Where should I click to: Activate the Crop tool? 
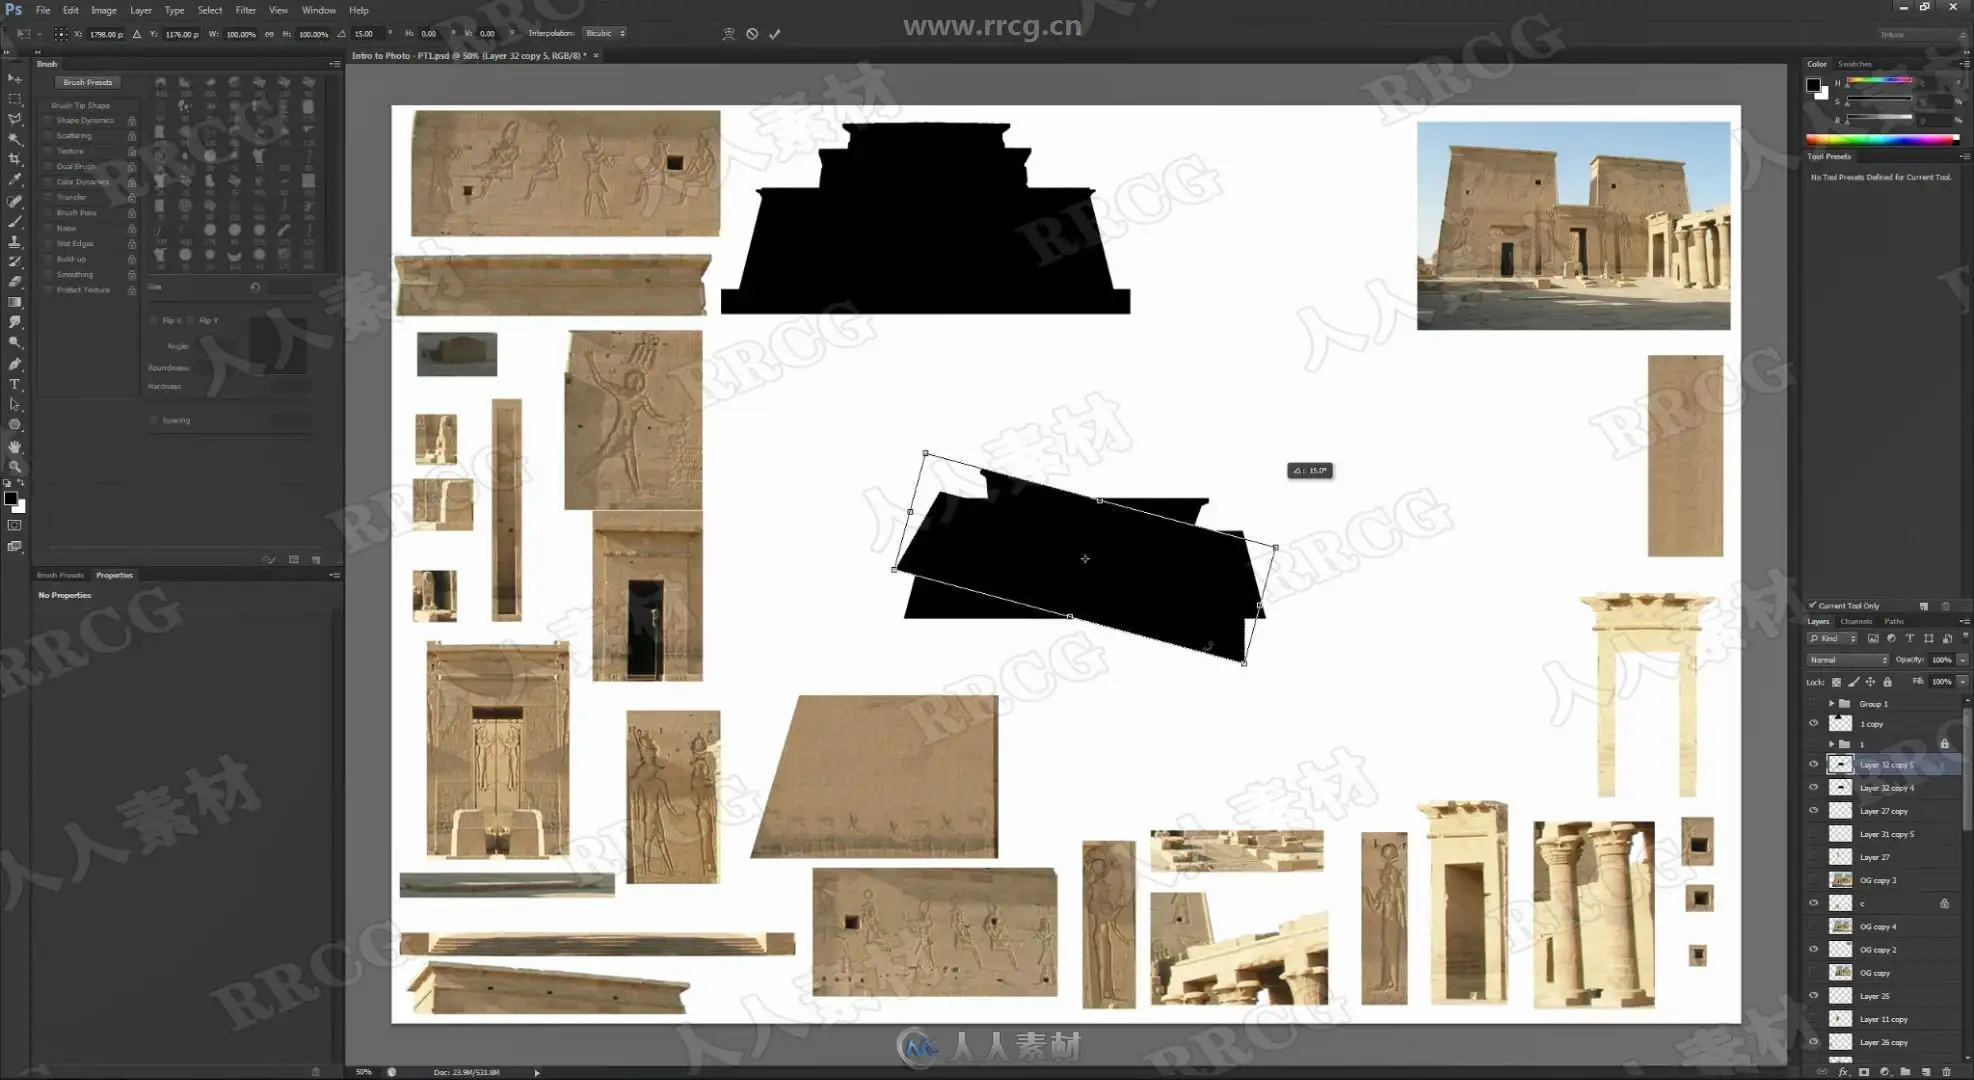[15, 159]
